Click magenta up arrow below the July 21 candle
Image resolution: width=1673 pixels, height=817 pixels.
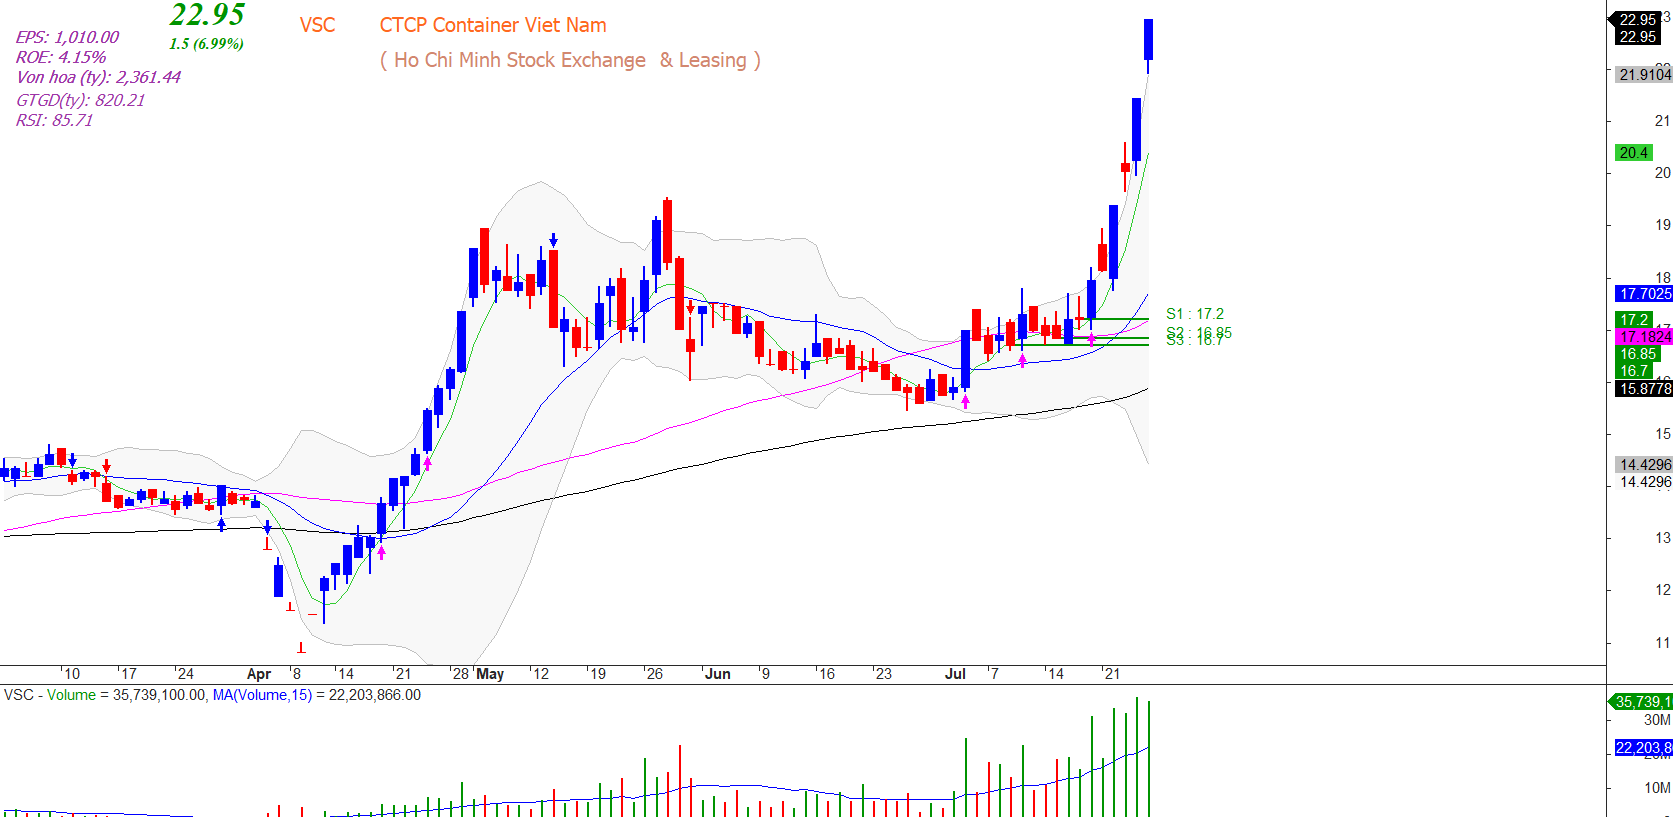point(1091,340)
